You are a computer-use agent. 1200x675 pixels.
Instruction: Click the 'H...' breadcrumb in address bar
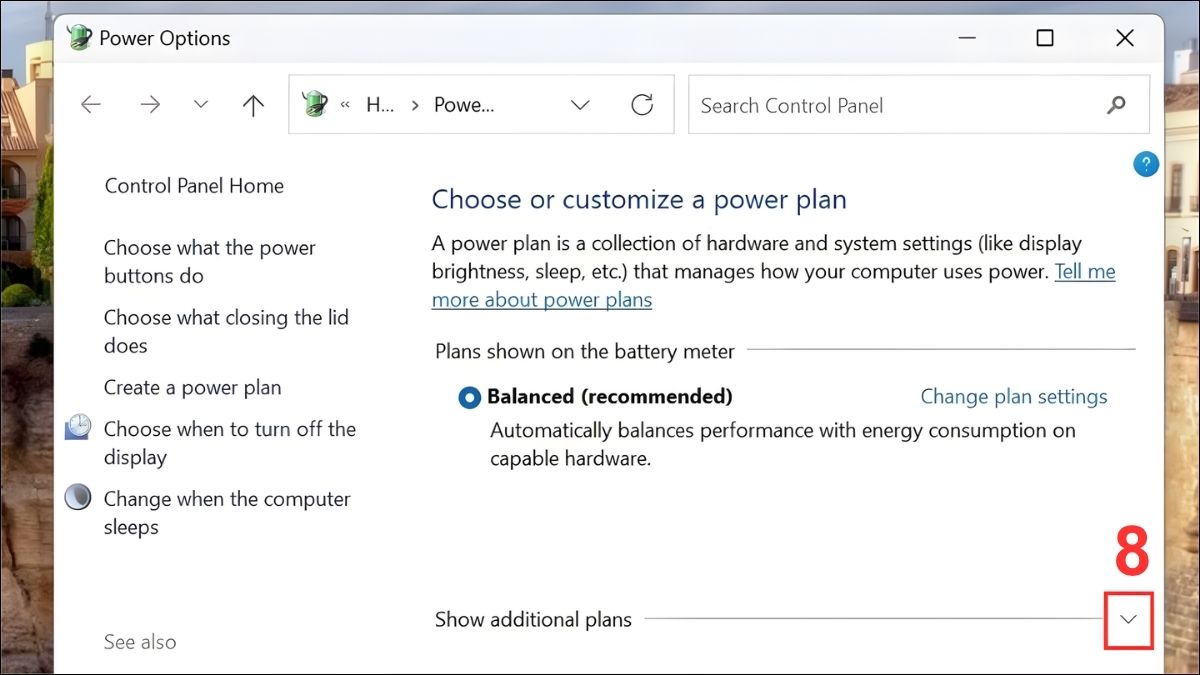[x=380, y=105]
